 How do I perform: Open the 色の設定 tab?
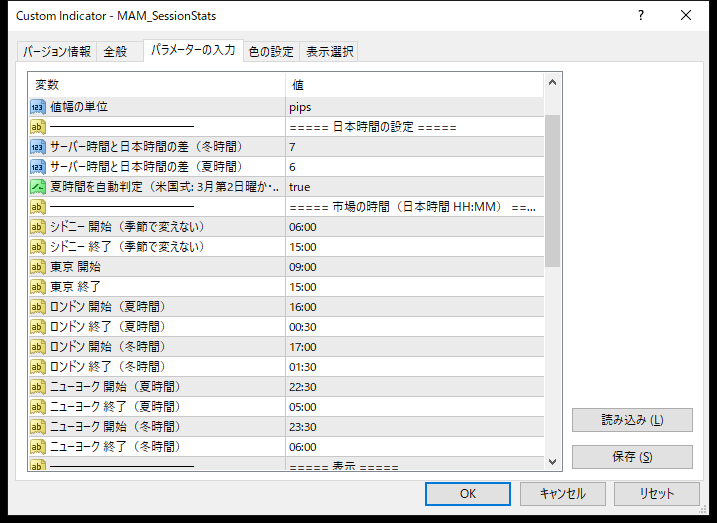click(271, 51)
